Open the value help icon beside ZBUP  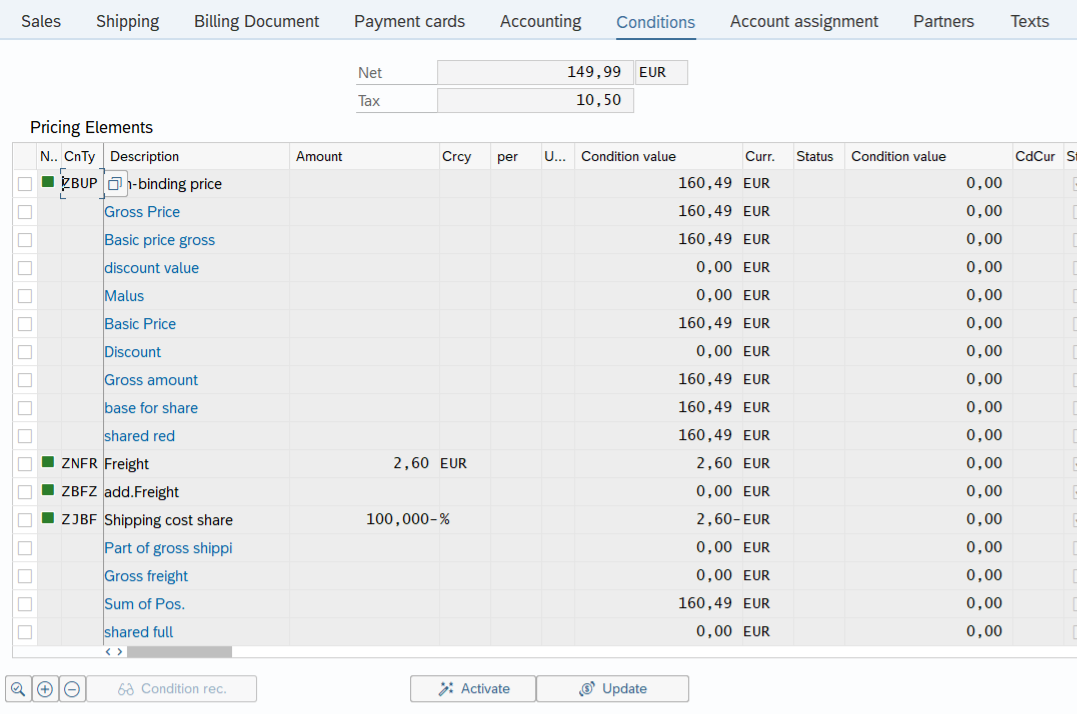(115, 183)
